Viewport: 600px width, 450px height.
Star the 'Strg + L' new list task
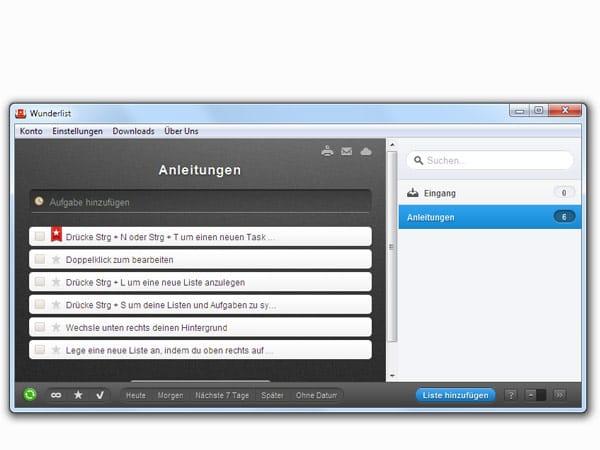pyautogui.click(x=56, y=282)
